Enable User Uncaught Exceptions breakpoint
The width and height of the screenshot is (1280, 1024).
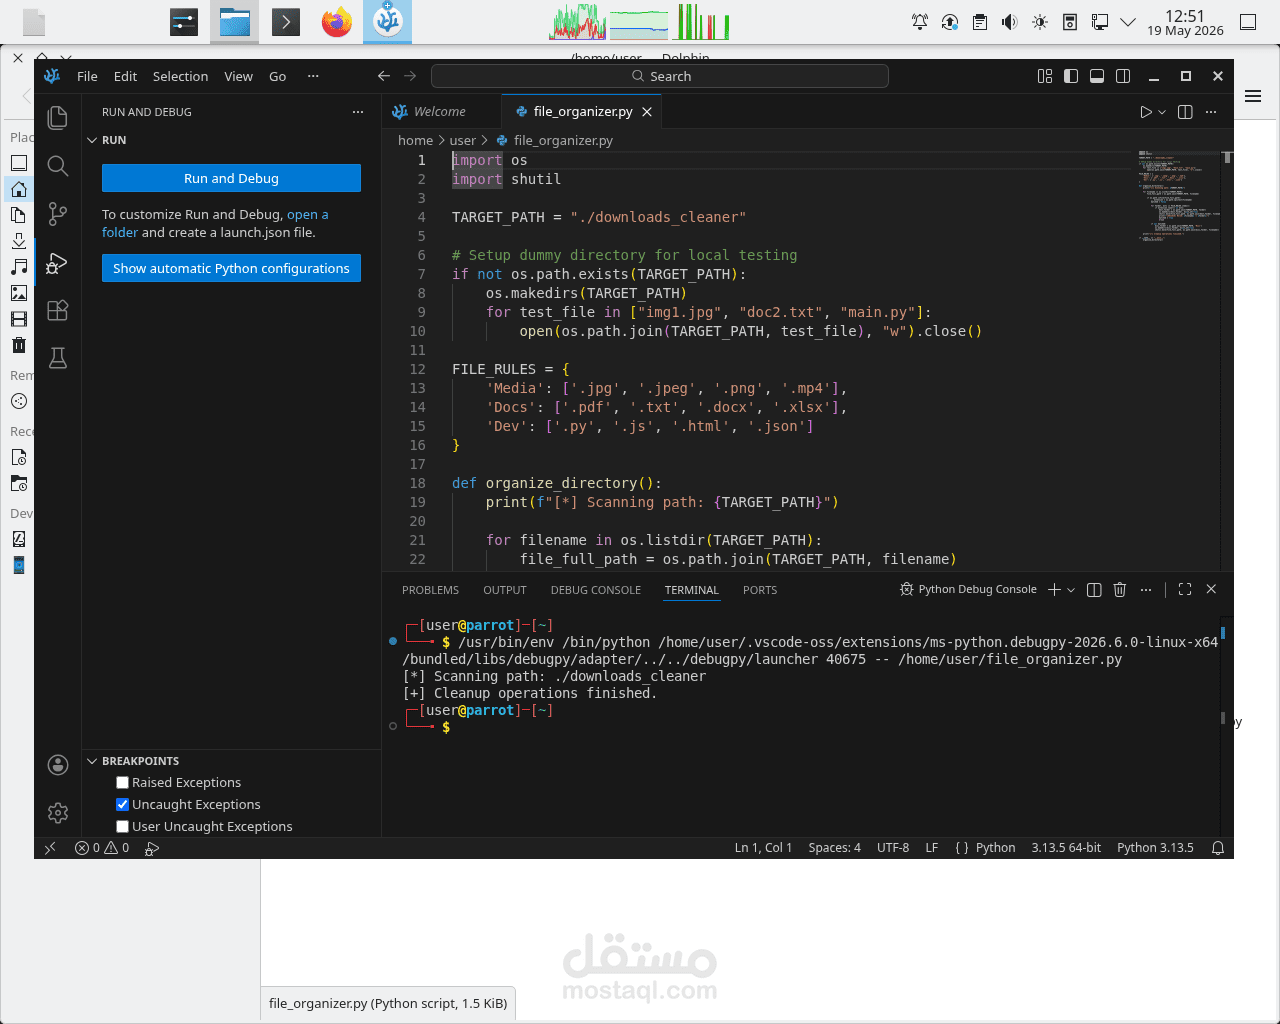[122, 827]
